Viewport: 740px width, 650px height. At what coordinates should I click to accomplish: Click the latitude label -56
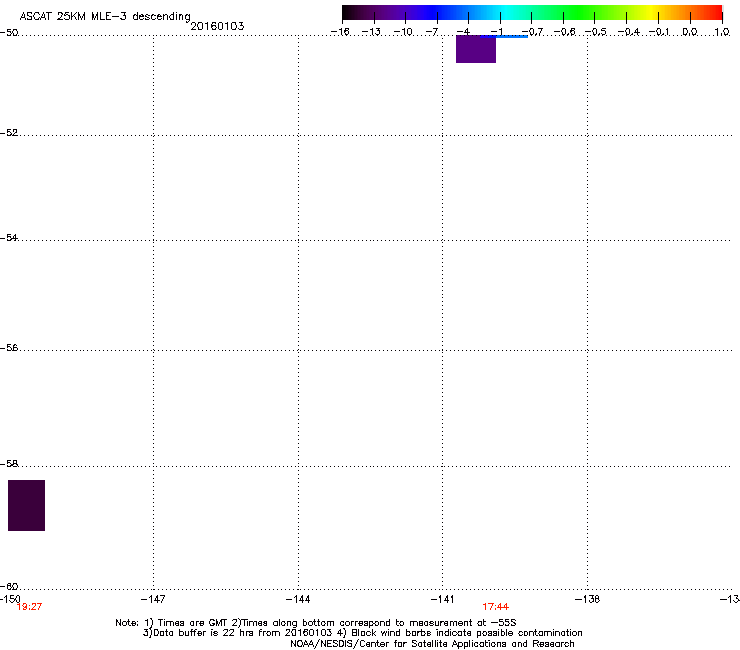(x=9, y=348)
